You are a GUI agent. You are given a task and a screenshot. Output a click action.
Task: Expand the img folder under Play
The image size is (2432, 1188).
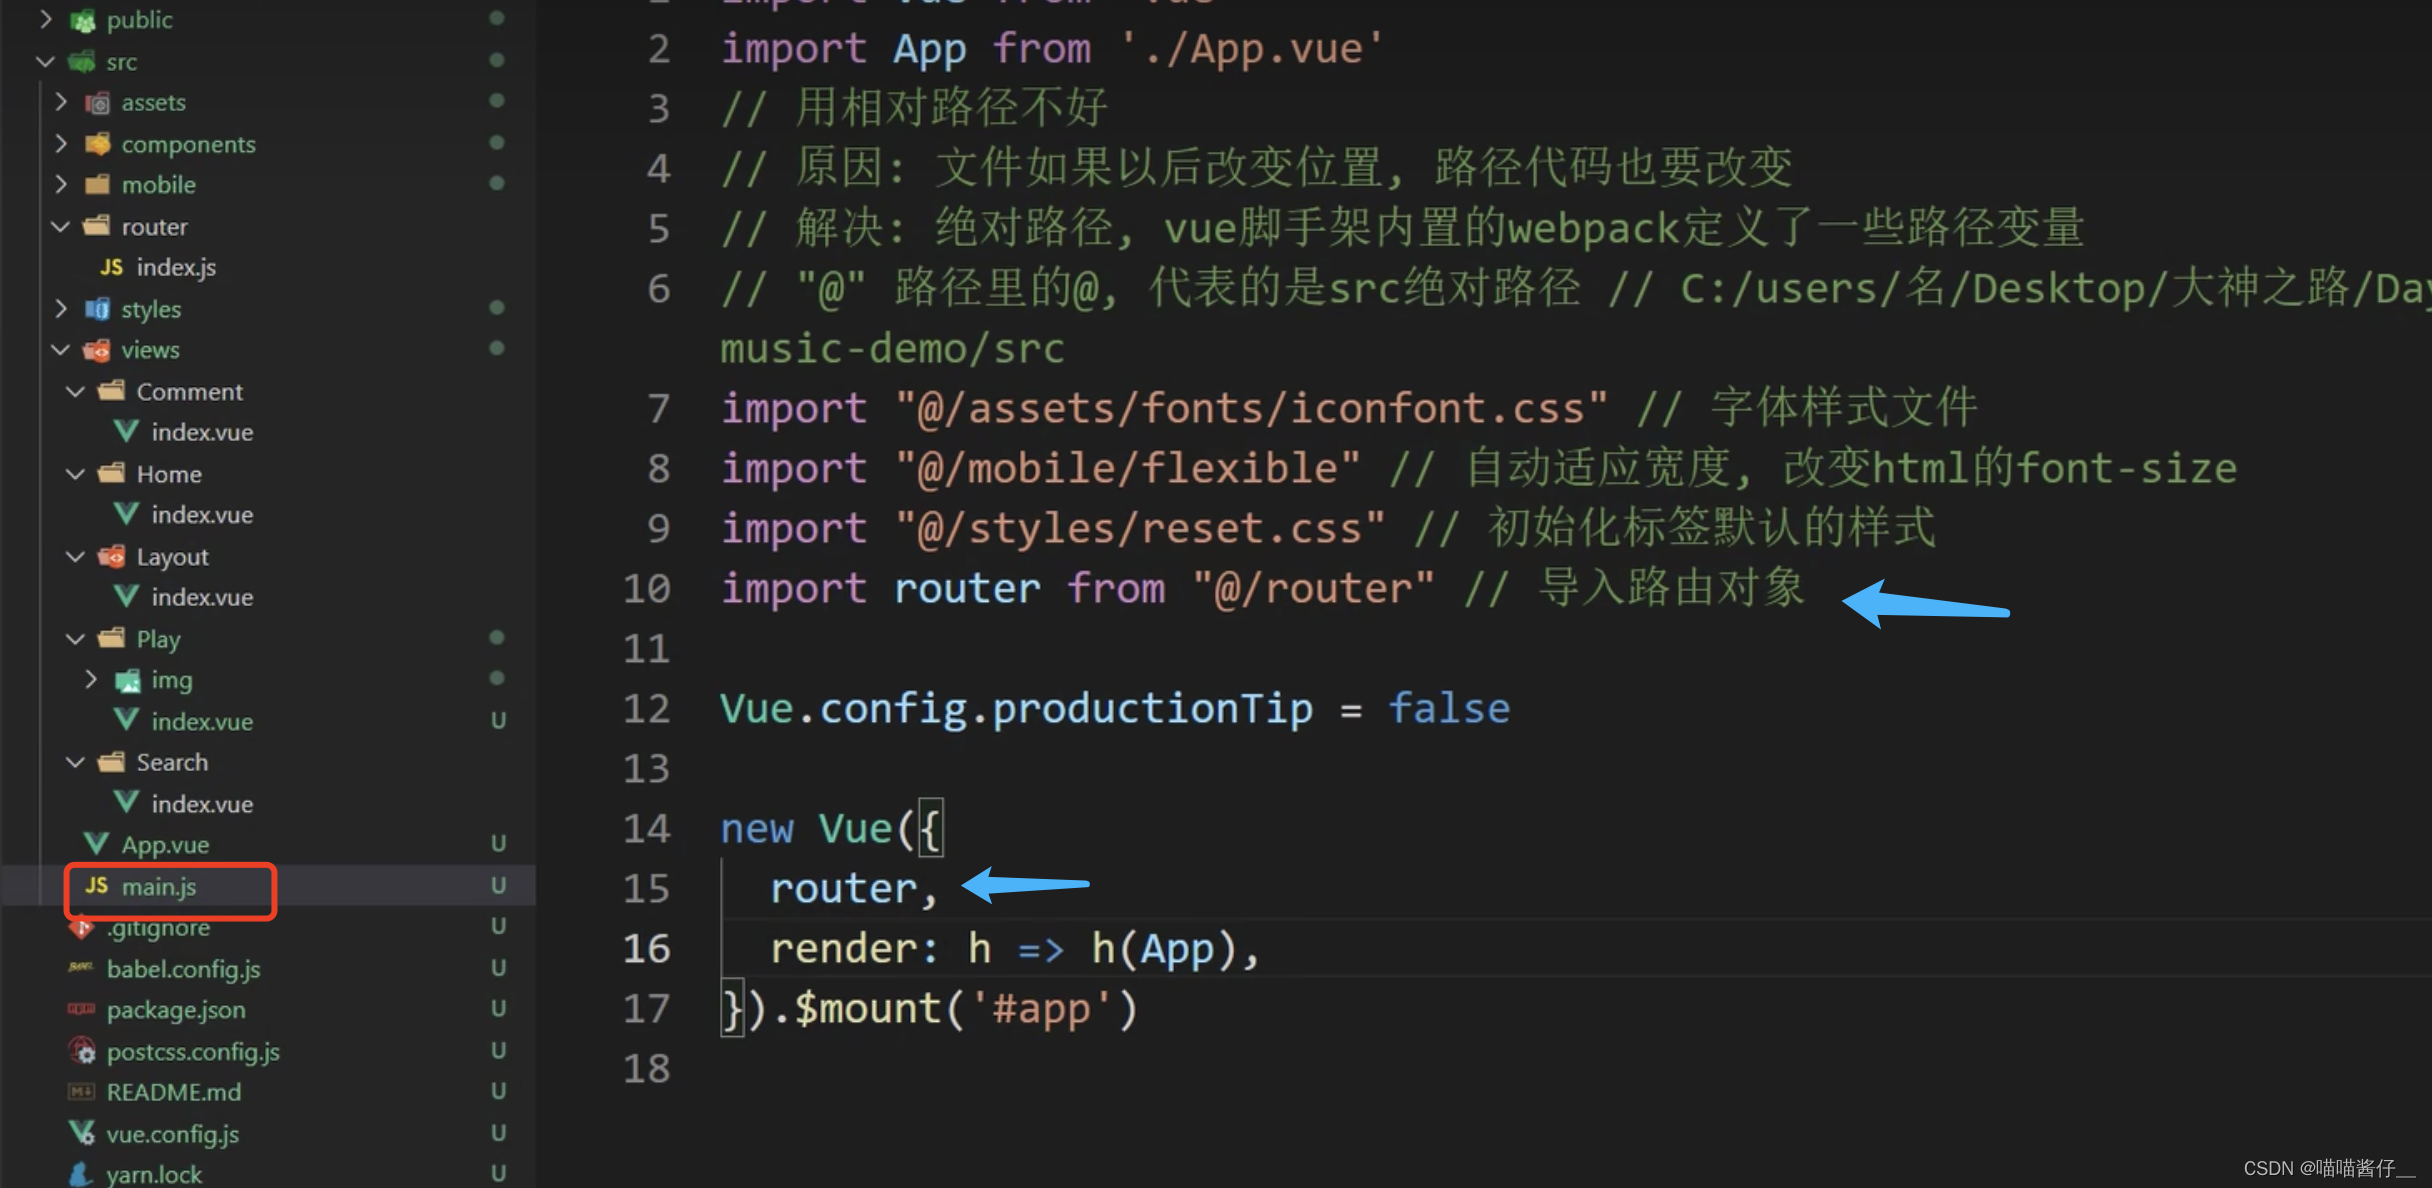[x=92, y=679]
